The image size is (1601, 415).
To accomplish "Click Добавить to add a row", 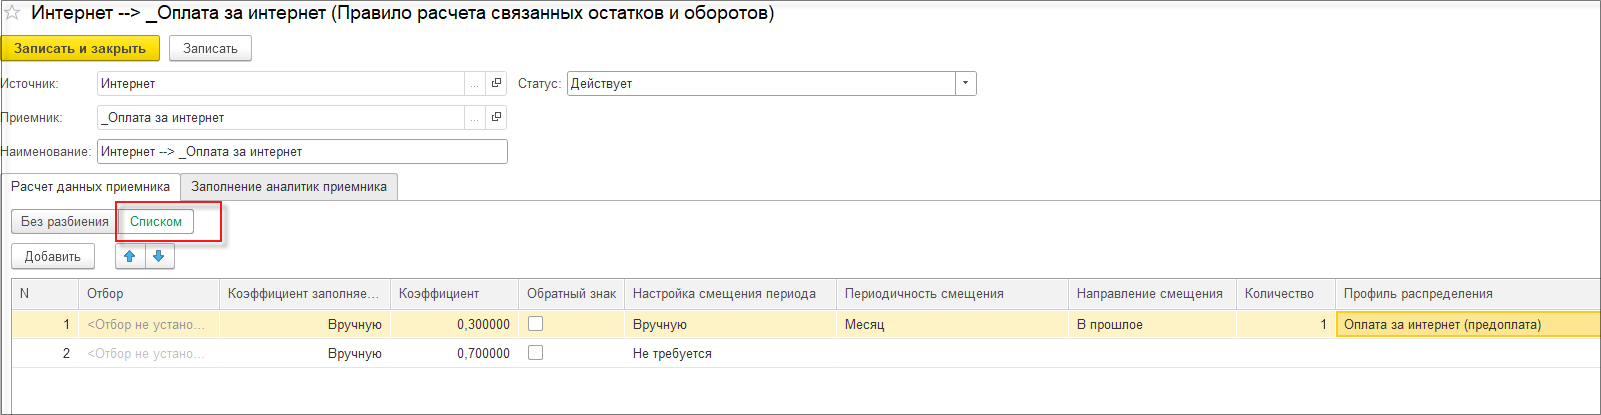I will click(x=53, y=257).
